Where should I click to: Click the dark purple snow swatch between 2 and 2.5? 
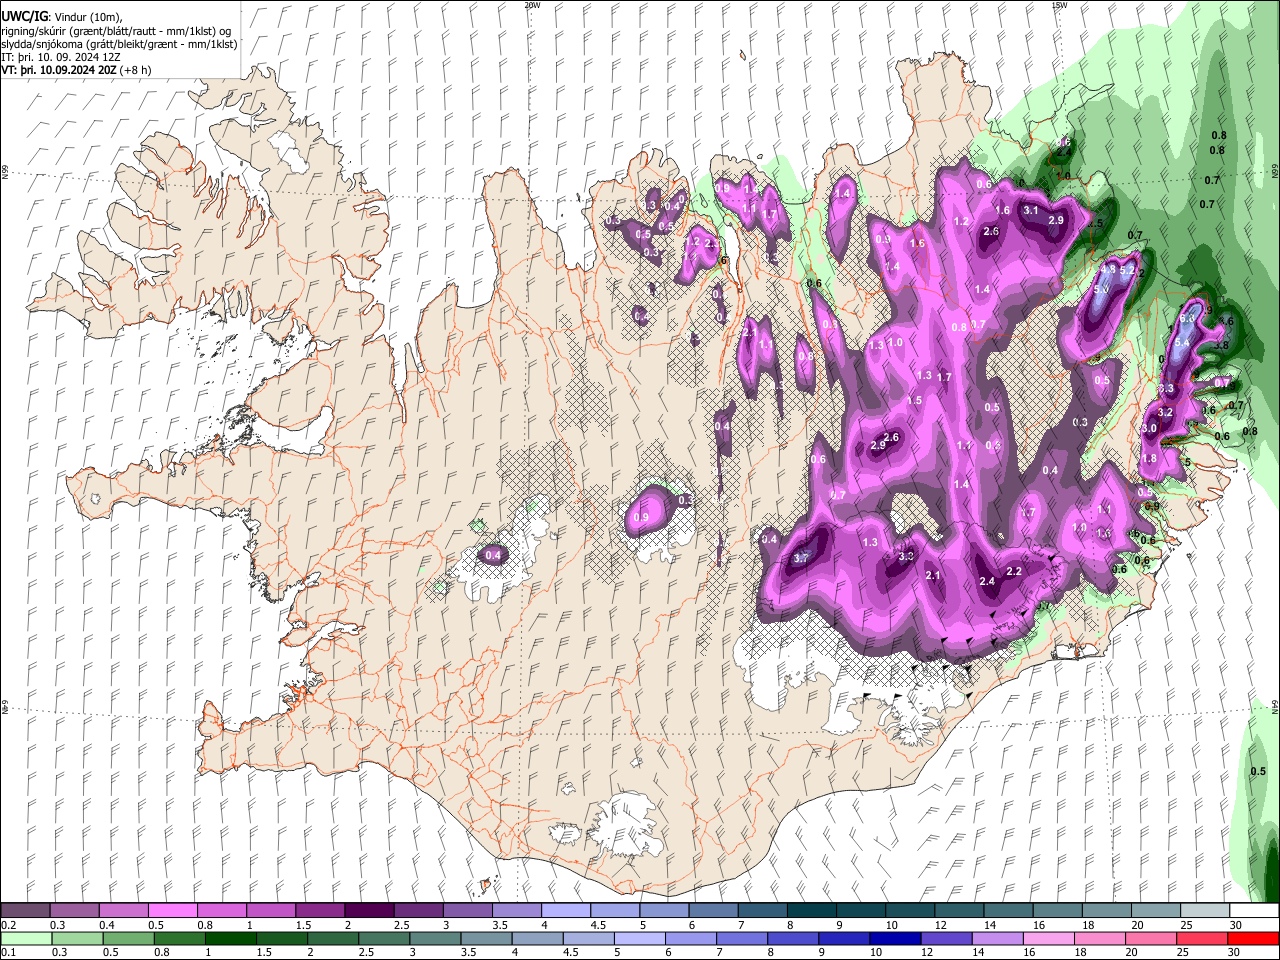point(368,911)
